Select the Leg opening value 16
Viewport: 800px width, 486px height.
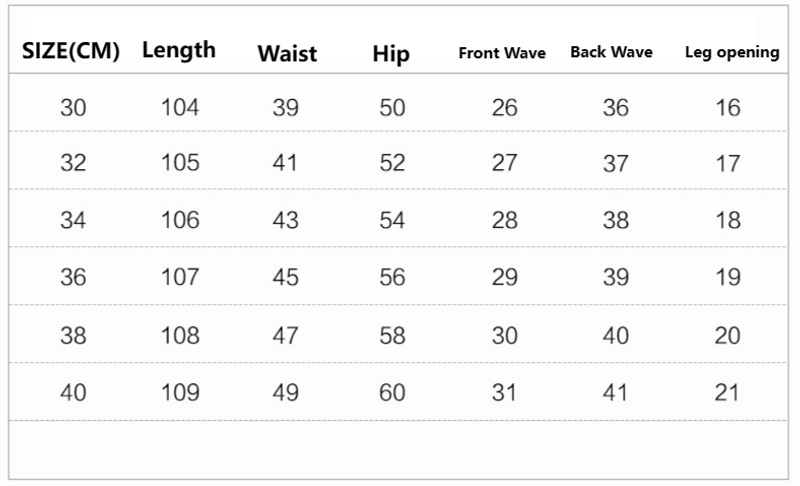(728, 106)
